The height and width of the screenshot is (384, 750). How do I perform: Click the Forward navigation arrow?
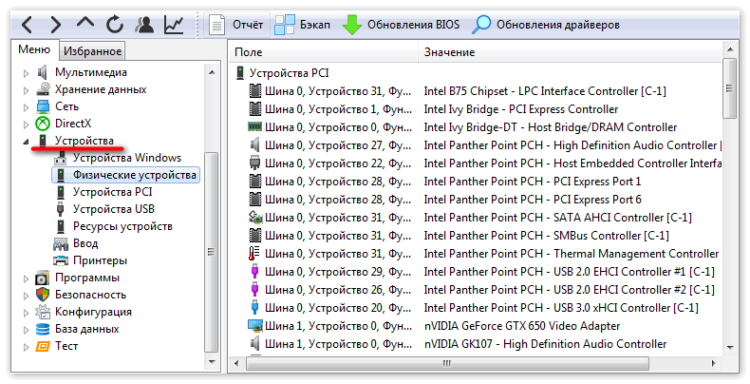[56, 24]
